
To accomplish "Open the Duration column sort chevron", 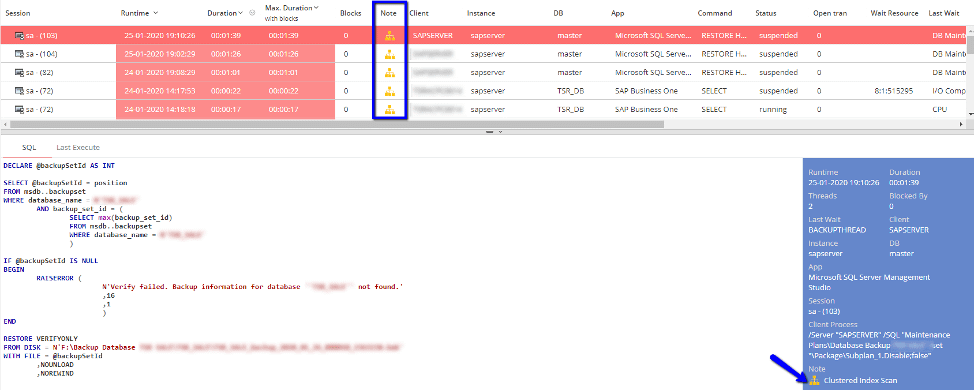I will tap(241, 12).
